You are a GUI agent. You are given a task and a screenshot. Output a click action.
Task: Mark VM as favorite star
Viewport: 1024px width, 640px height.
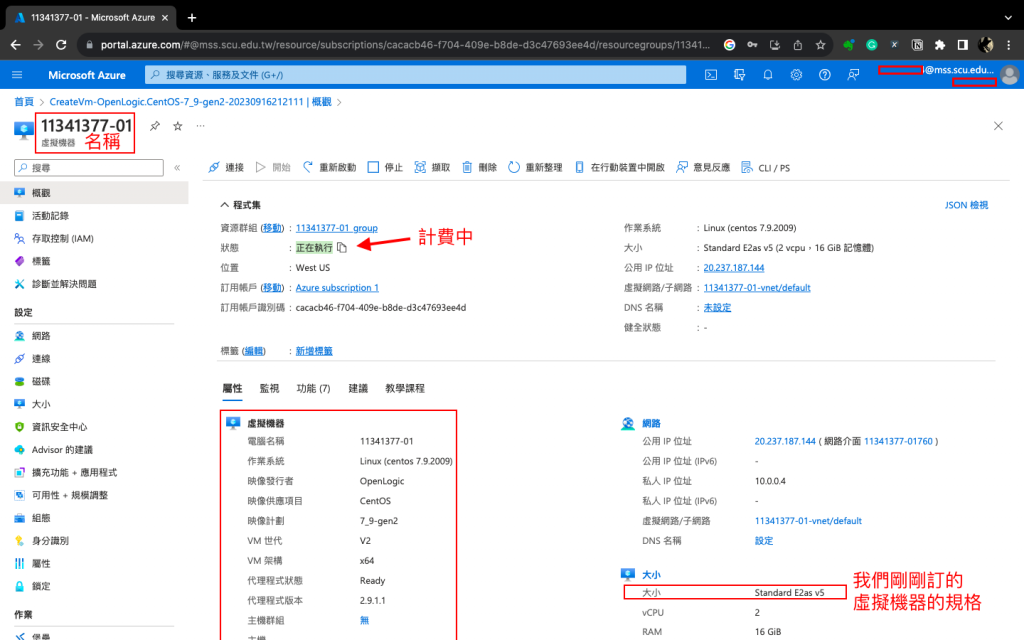point(178,126)
